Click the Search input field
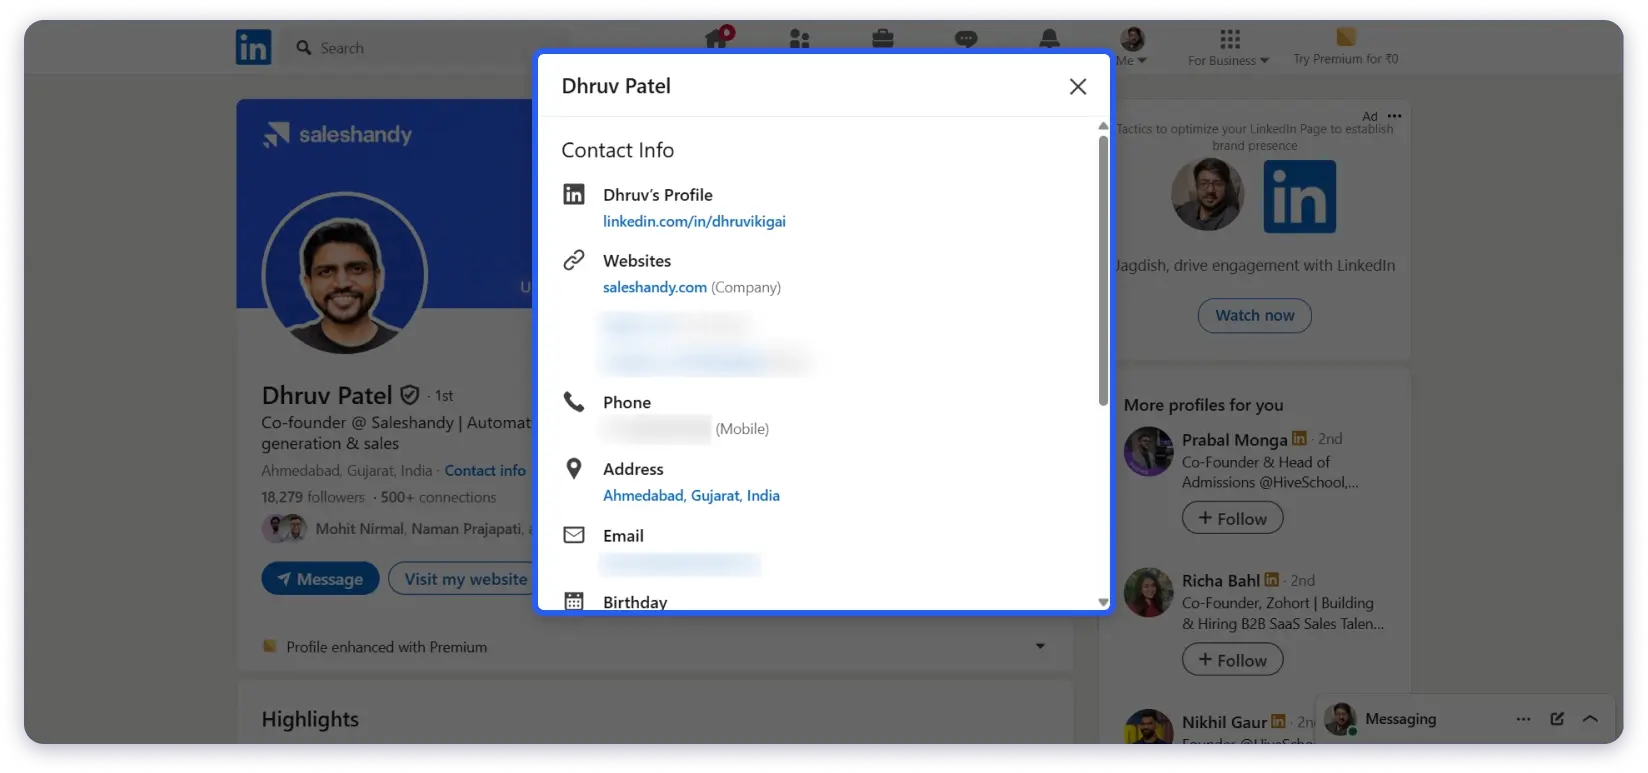 430,47
